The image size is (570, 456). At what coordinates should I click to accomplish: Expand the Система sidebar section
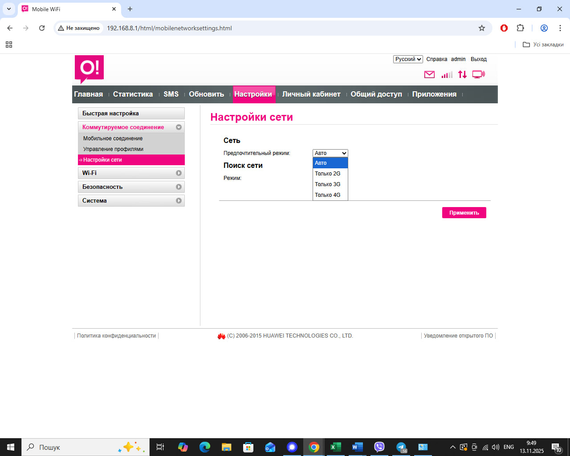pos(131,200)
